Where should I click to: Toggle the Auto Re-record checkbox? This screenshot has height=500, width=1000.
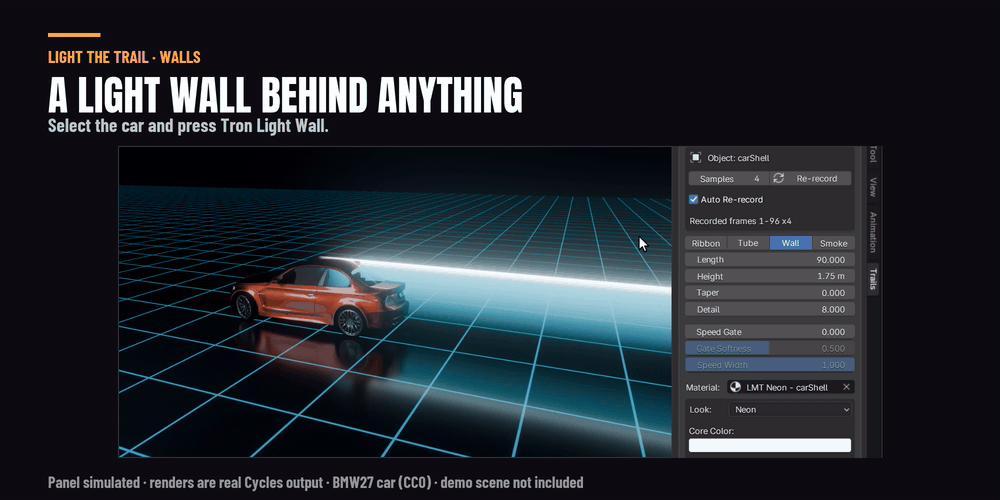pyautogui.click(x=694, y=200)
